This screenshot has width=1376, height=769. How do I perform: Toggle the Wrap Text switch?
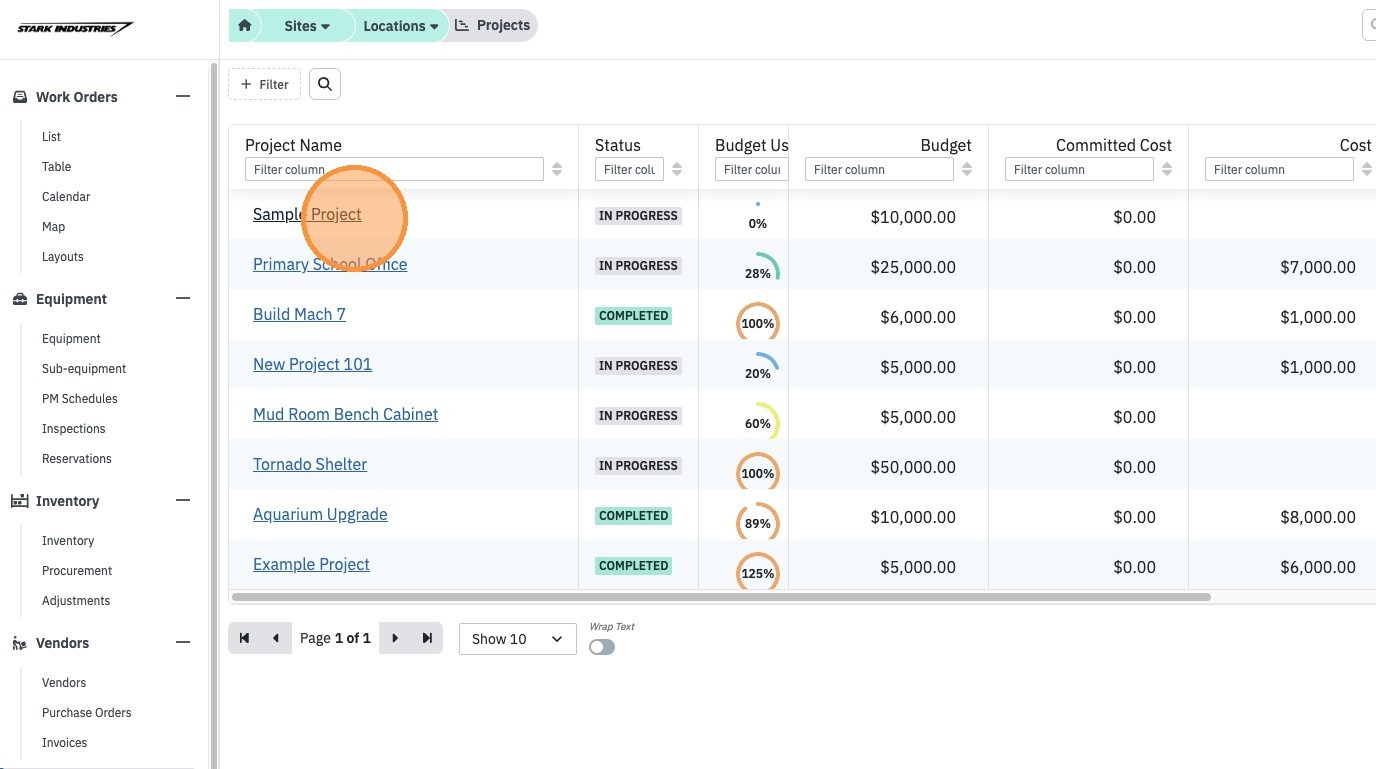[x=602, y=647]
